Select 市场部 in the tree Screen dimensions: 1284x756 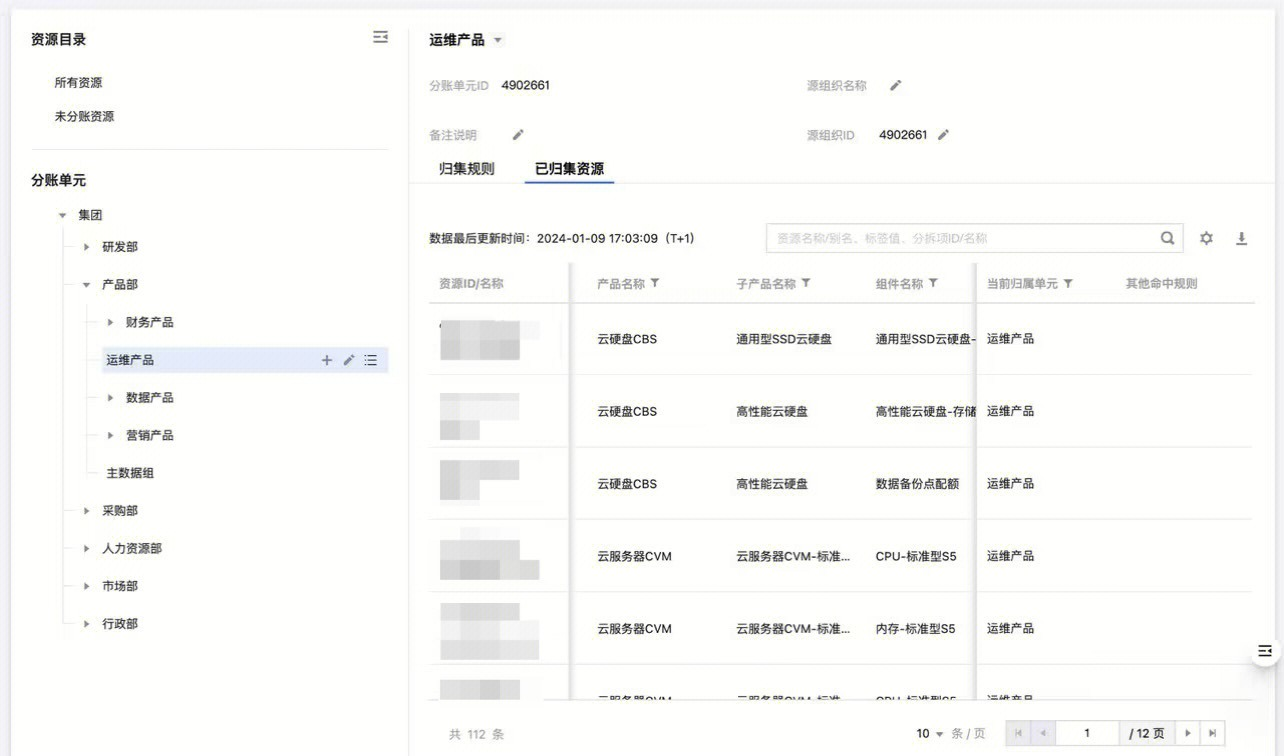(x=120, y=586)
